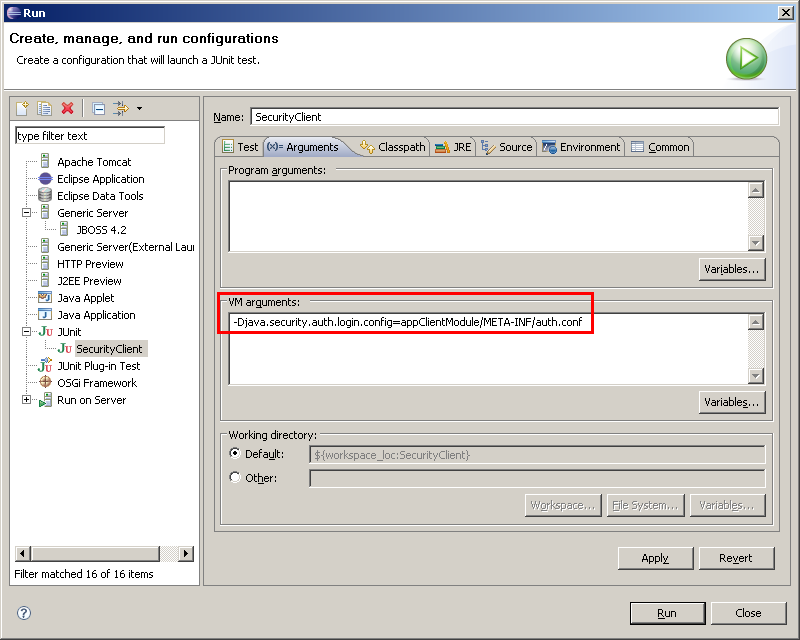The image size is (800, 640).
Task: Click tree horizontal scrollbar right arrow
Action: pos(186,553)
